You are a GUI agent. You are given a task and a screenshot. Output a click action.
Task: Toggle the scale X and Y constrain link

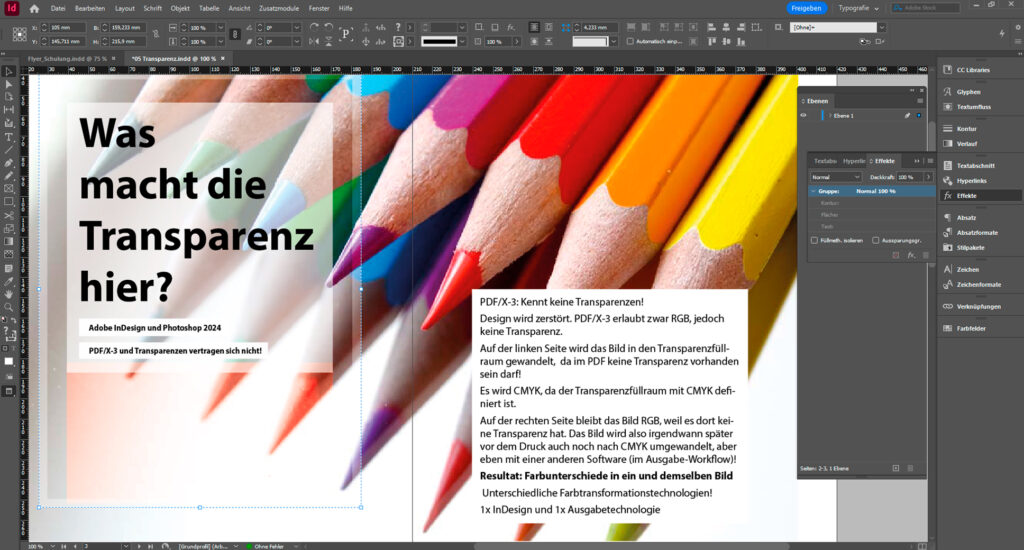(x=235, y=35)
